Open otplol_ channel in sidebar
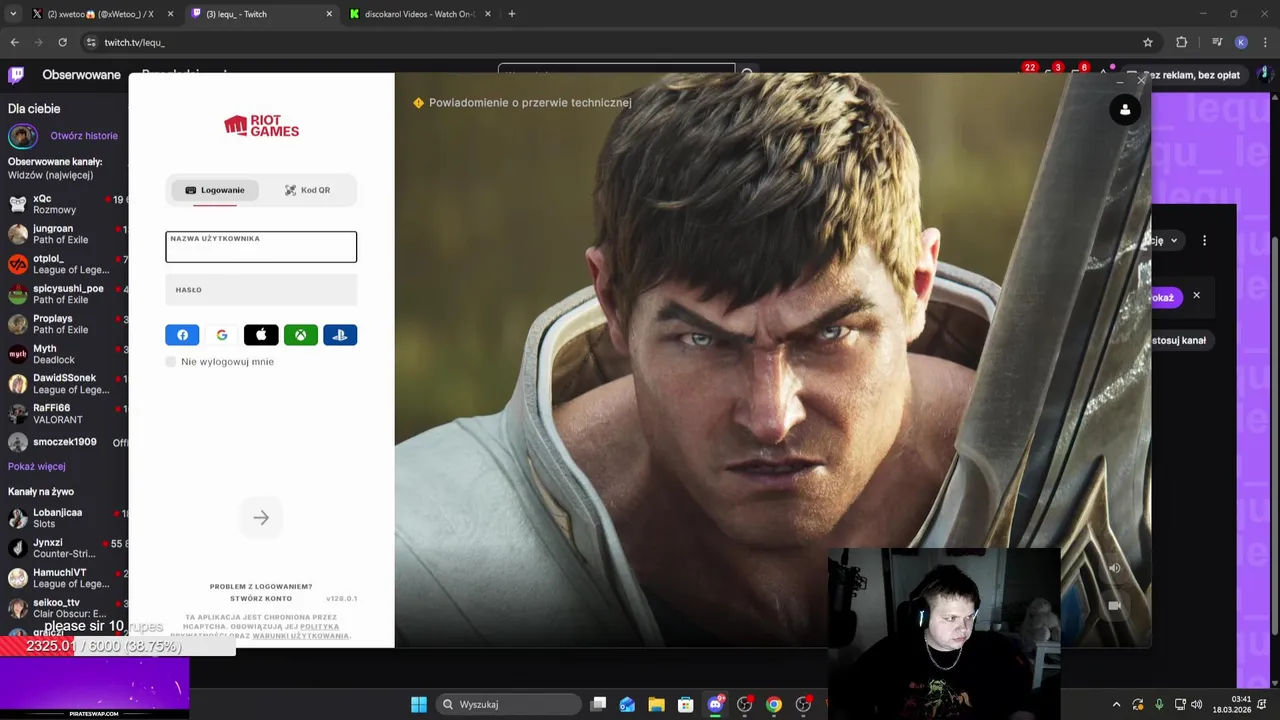1280x720 pixels. (65, 264)
